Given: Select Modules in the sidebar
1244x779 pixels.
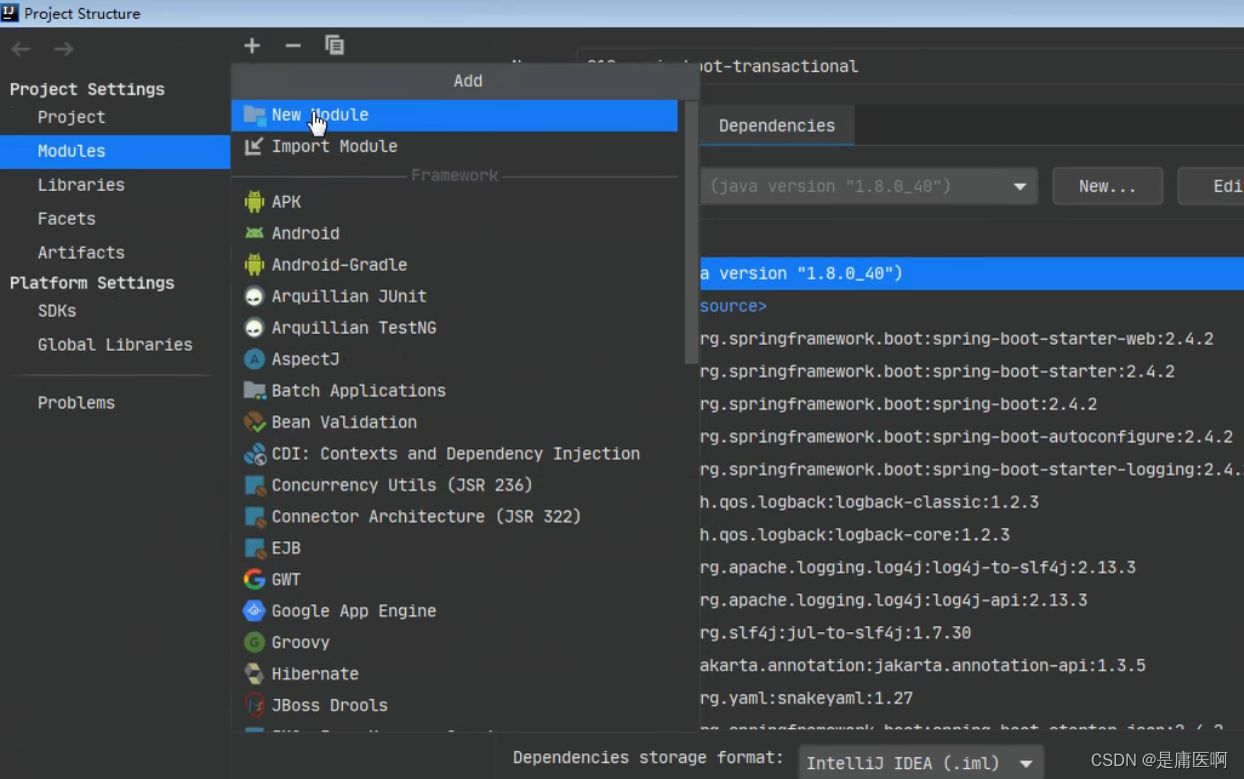Looking at the screenshot, I should coord(115,151).
